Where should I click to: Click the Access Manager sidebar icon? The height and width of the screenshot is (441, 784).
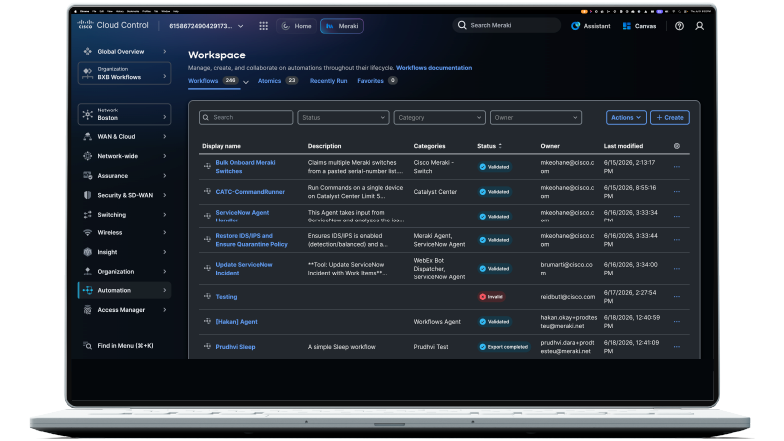88,310
